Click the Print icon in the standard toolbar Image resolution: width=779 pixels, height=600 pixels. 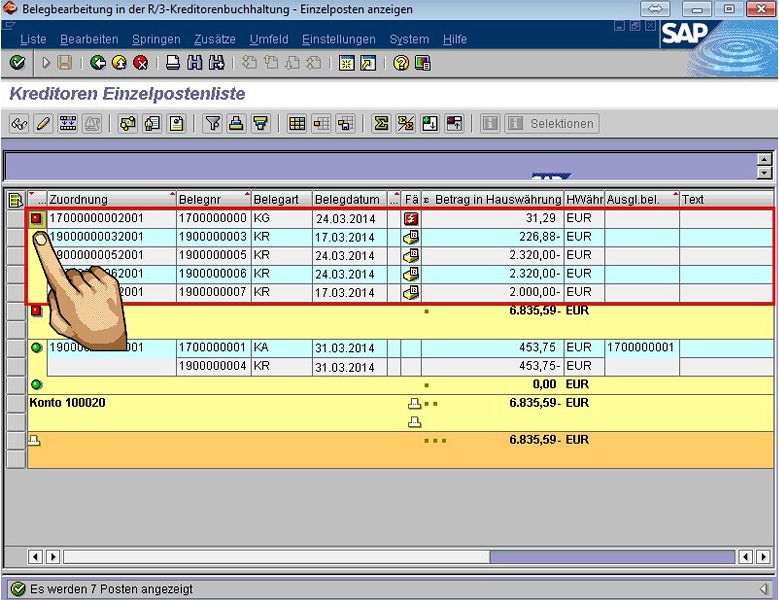click(173, 63)
